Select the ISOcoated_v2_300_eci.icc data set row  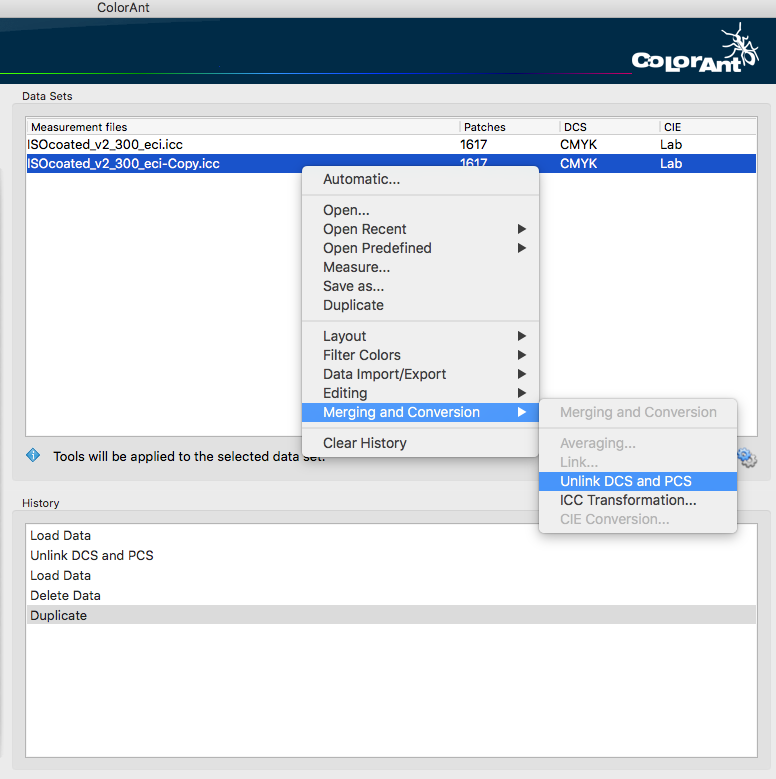391,145
